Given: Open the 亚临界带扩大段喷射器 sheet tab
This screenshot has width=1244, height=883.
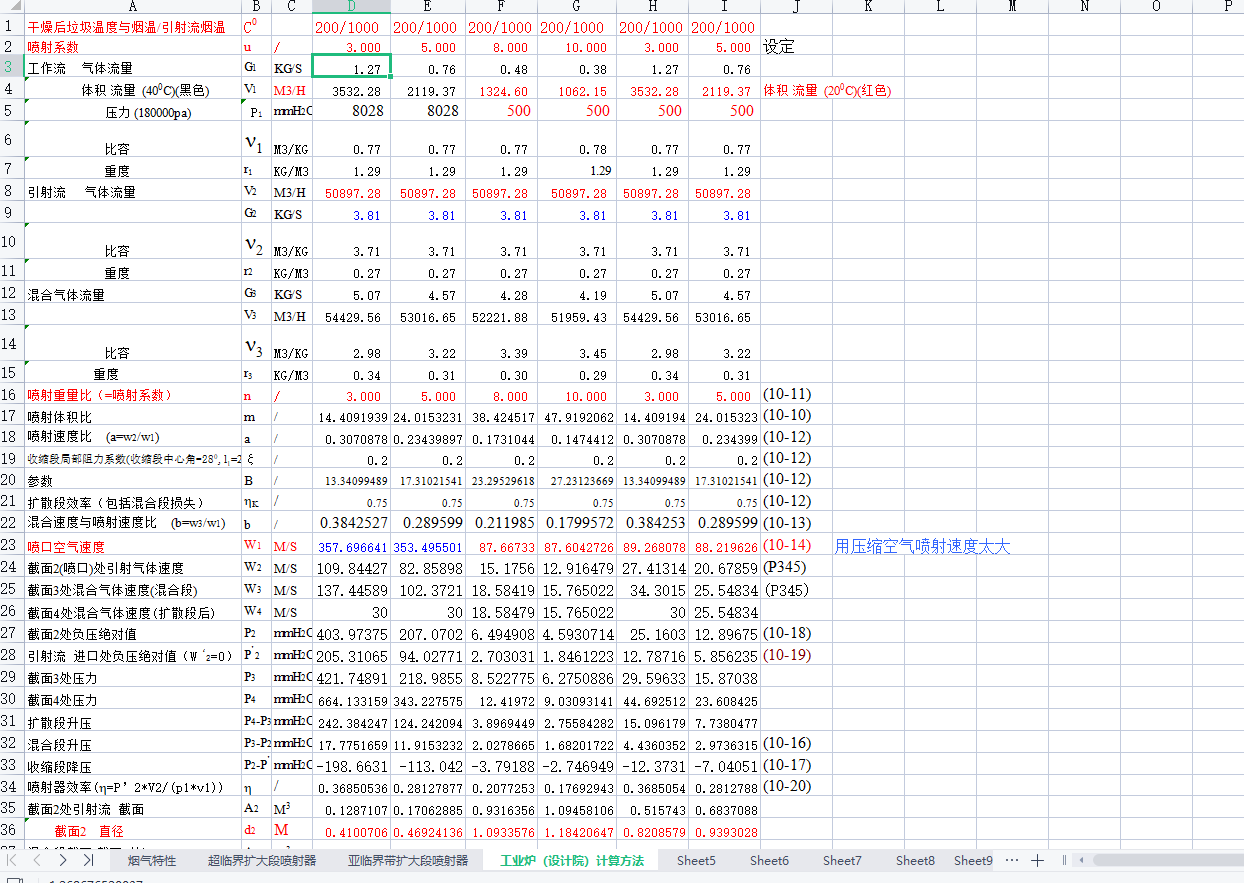Looking at the screenshot, I should coord(408,860).
